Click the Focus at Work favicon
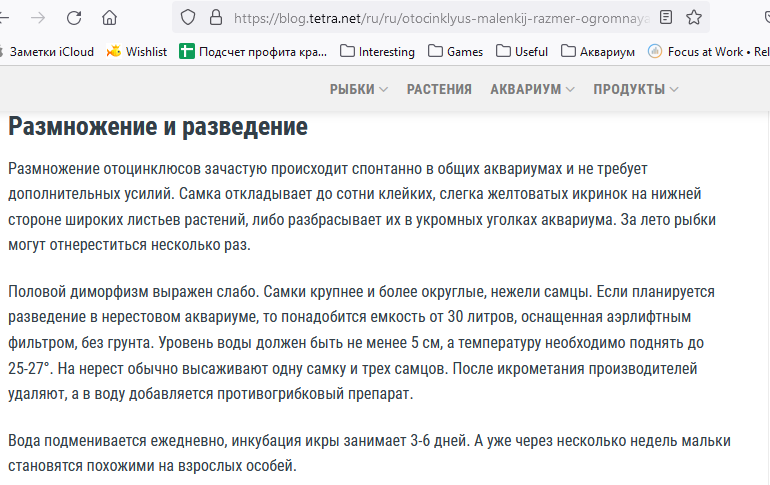Viewport: 770px width, 485px height. tap(655, 51)
